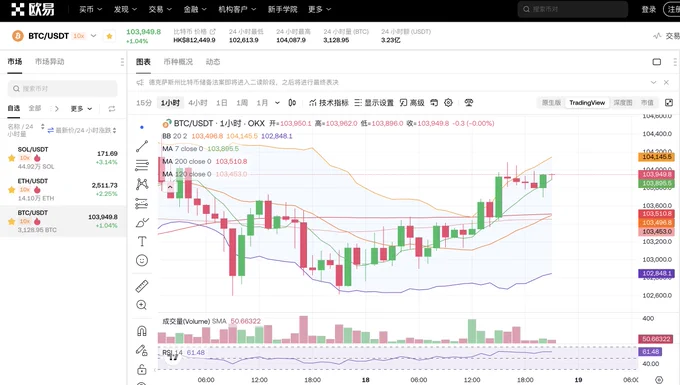This screenshot has height=385, width=680.
Task: Select the 全部 filter
Action: (35, 108)
